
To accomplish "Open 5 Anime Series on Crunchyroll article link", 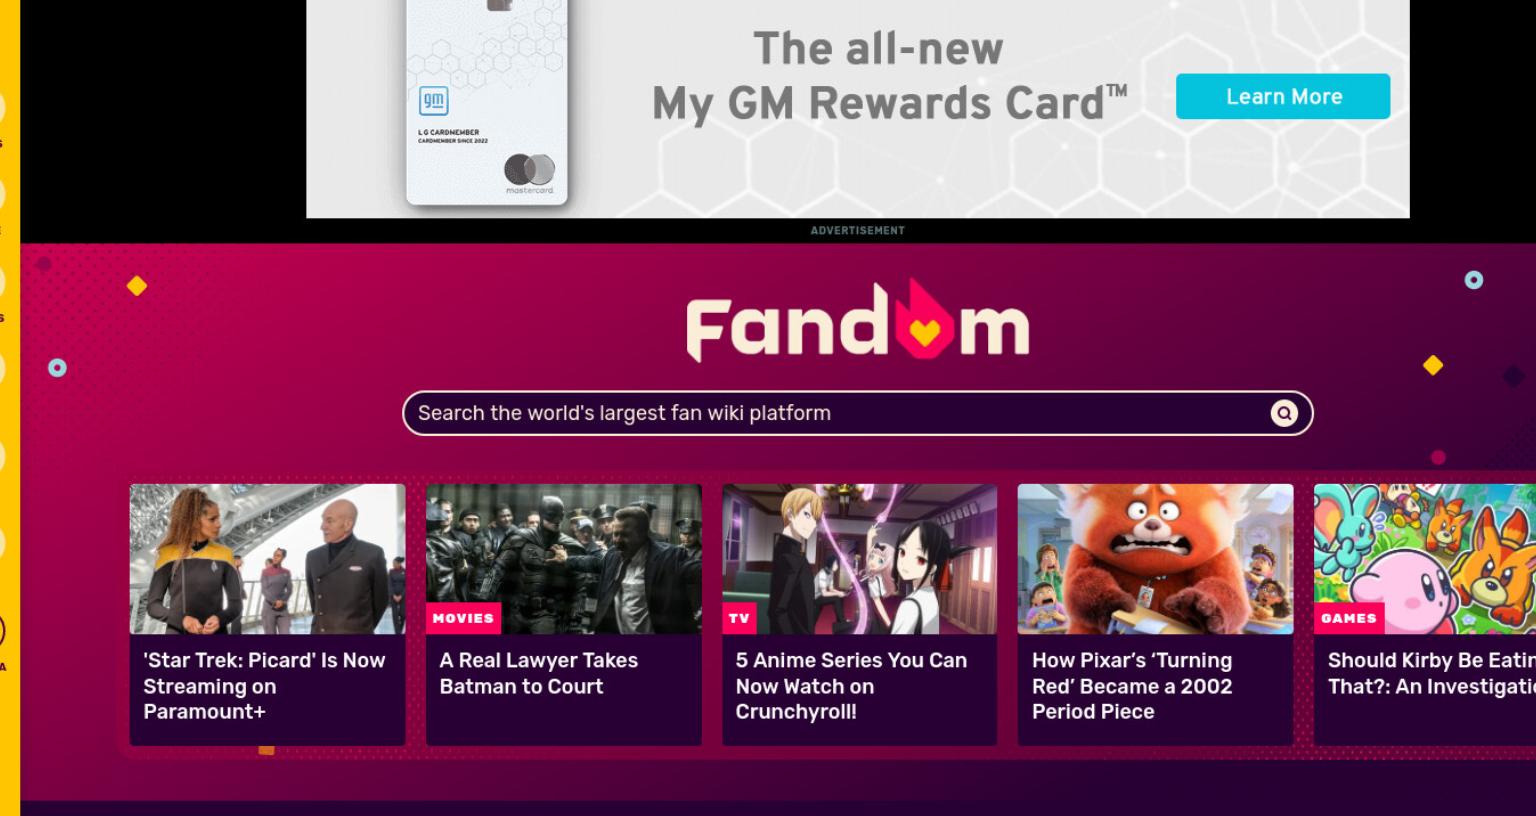I will click(851, 686).
